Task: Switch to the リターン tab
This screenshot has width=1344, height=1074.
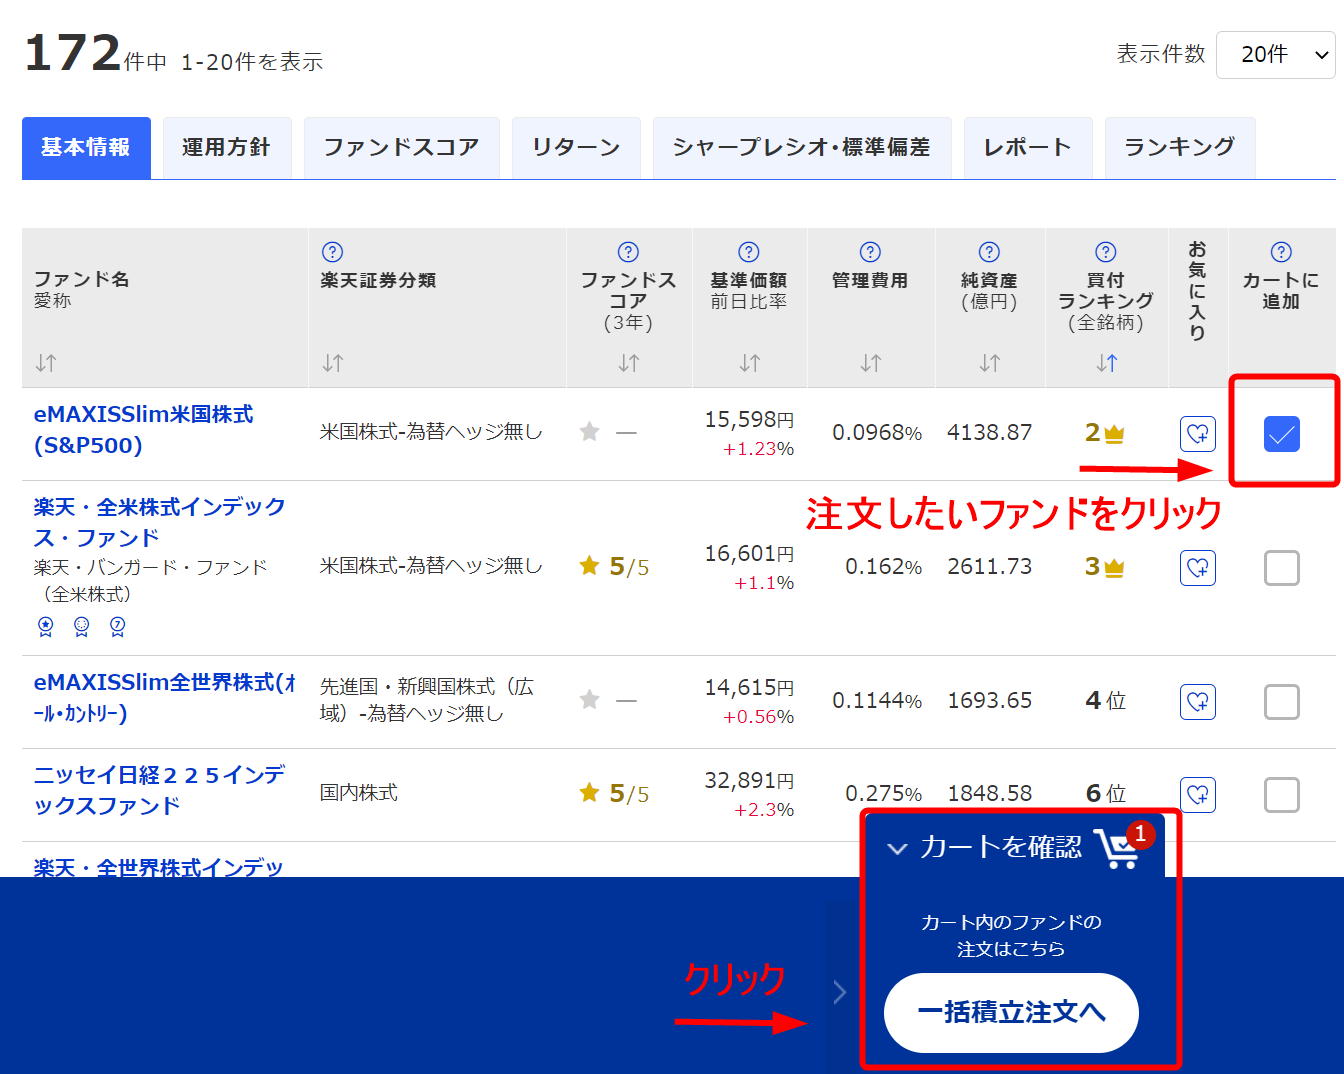Action: point(576,148)
